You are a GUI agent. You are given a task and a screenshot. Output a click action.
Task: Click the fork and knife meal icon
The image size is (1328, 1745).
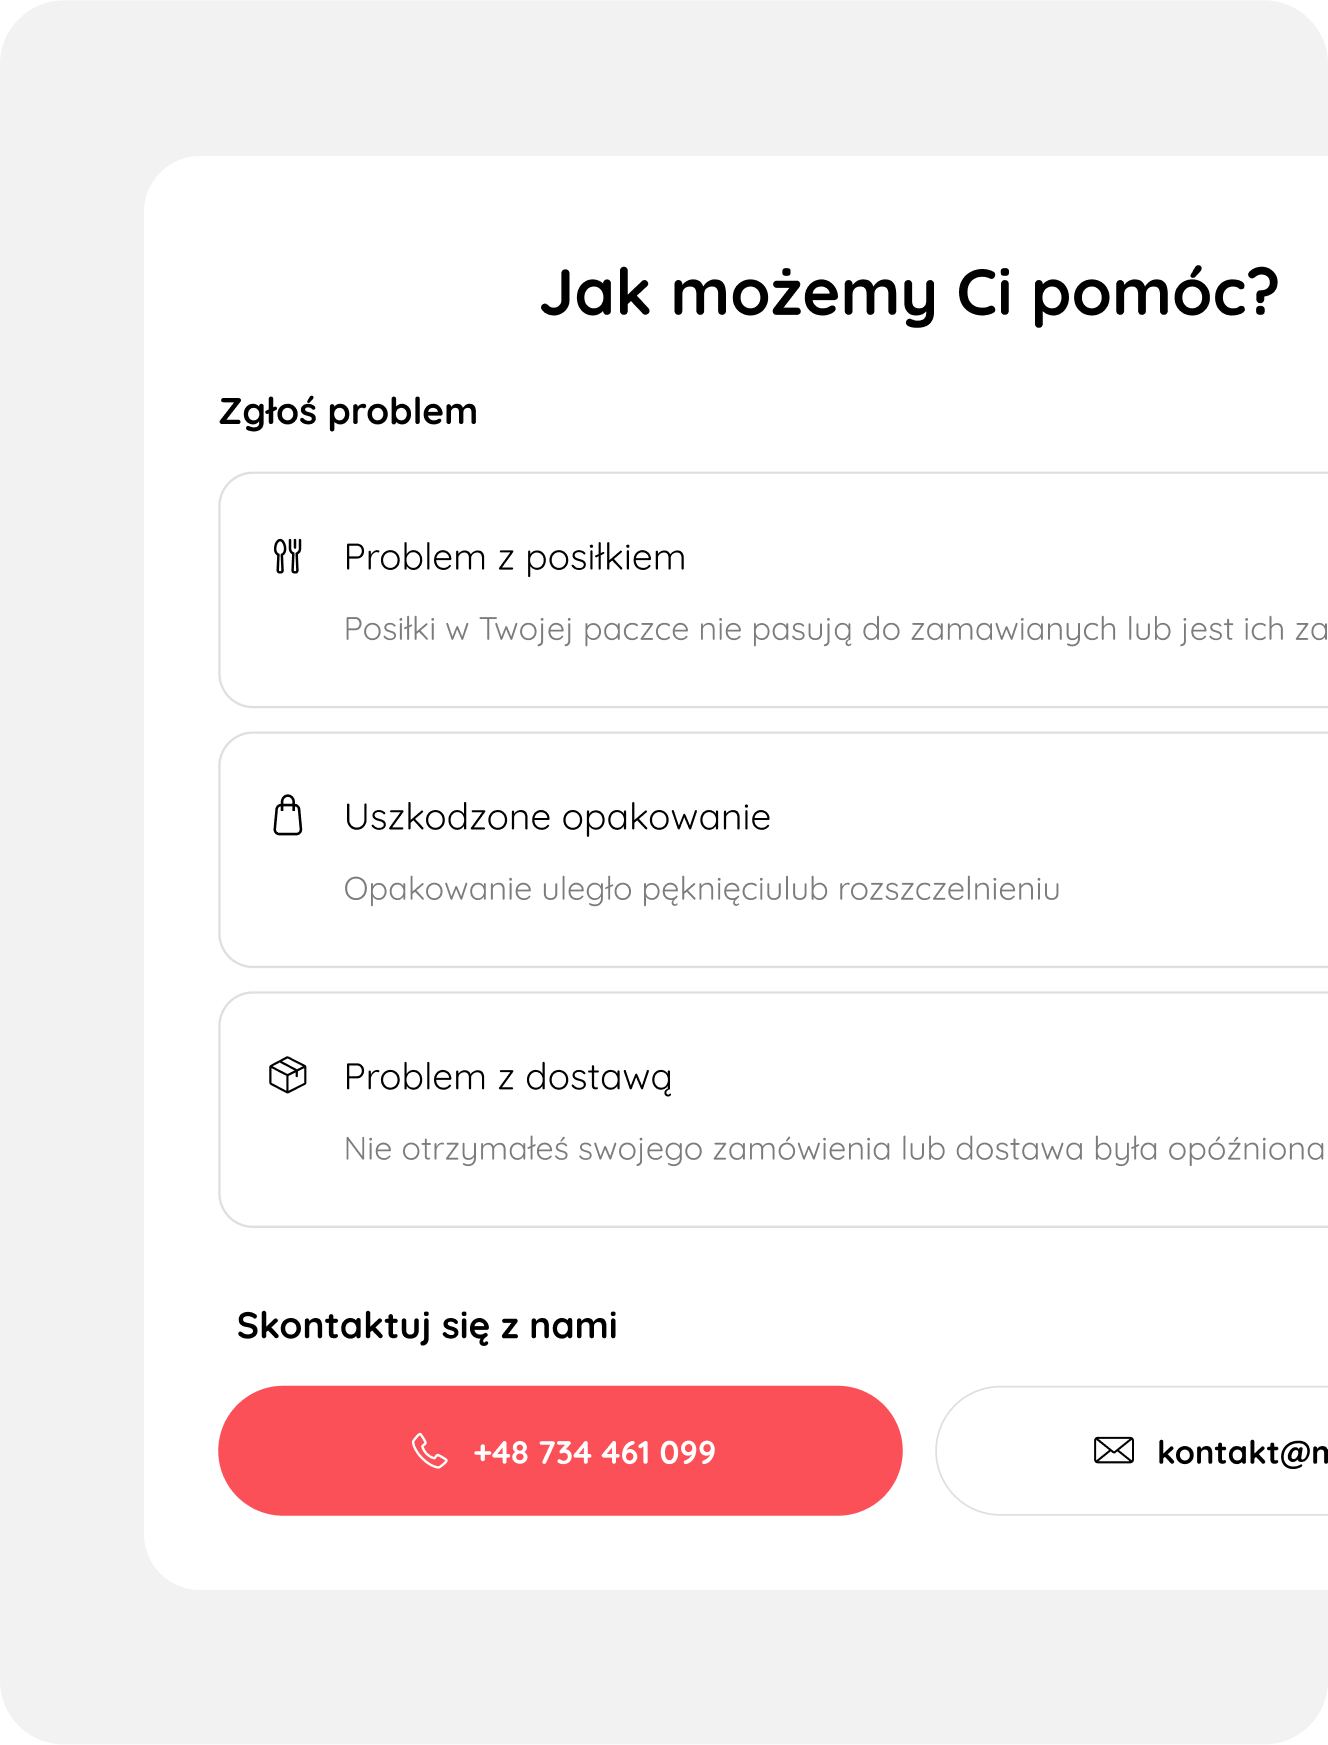(x=288, y=556)
